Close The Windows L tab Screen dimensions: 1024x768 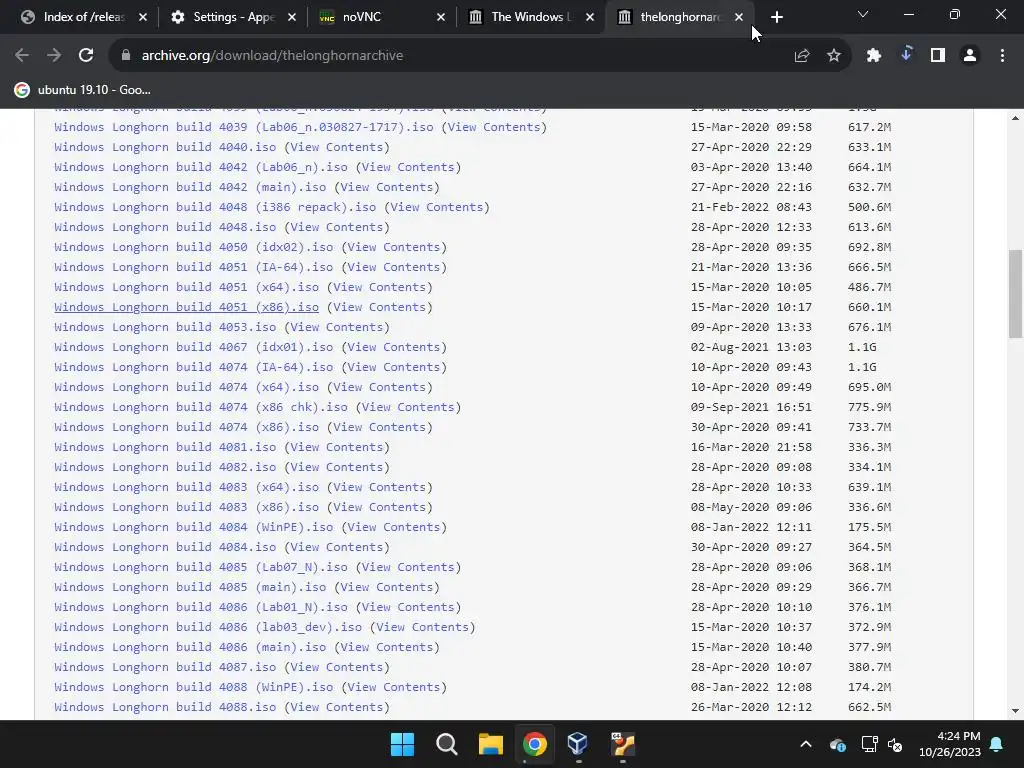(x=590, y=17)
